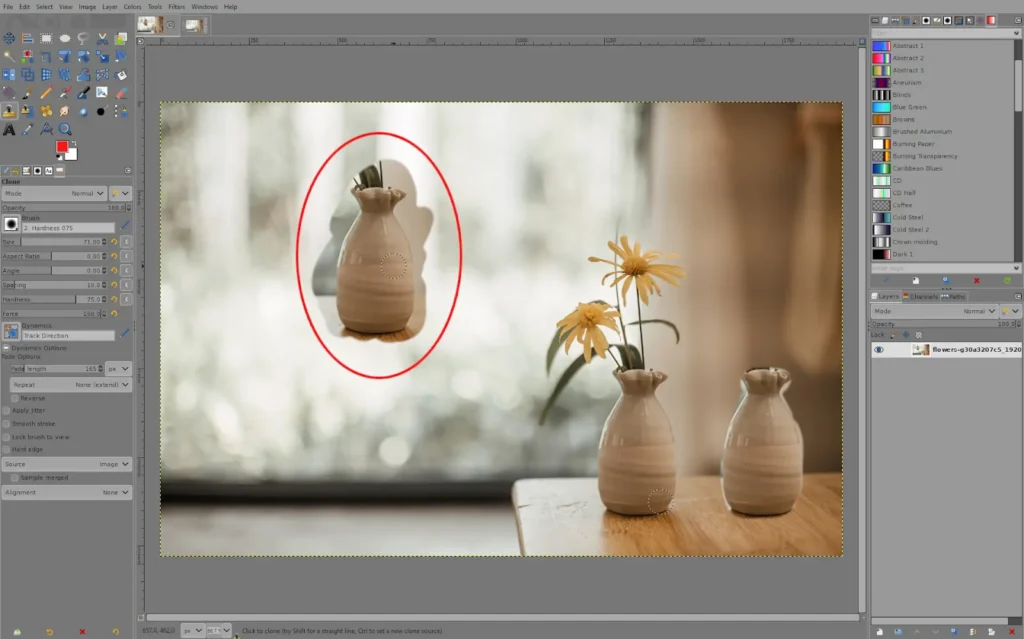This screenshot has width=1024, height=639.
Task: Select the Align tool
Action: tap(27, 39)
